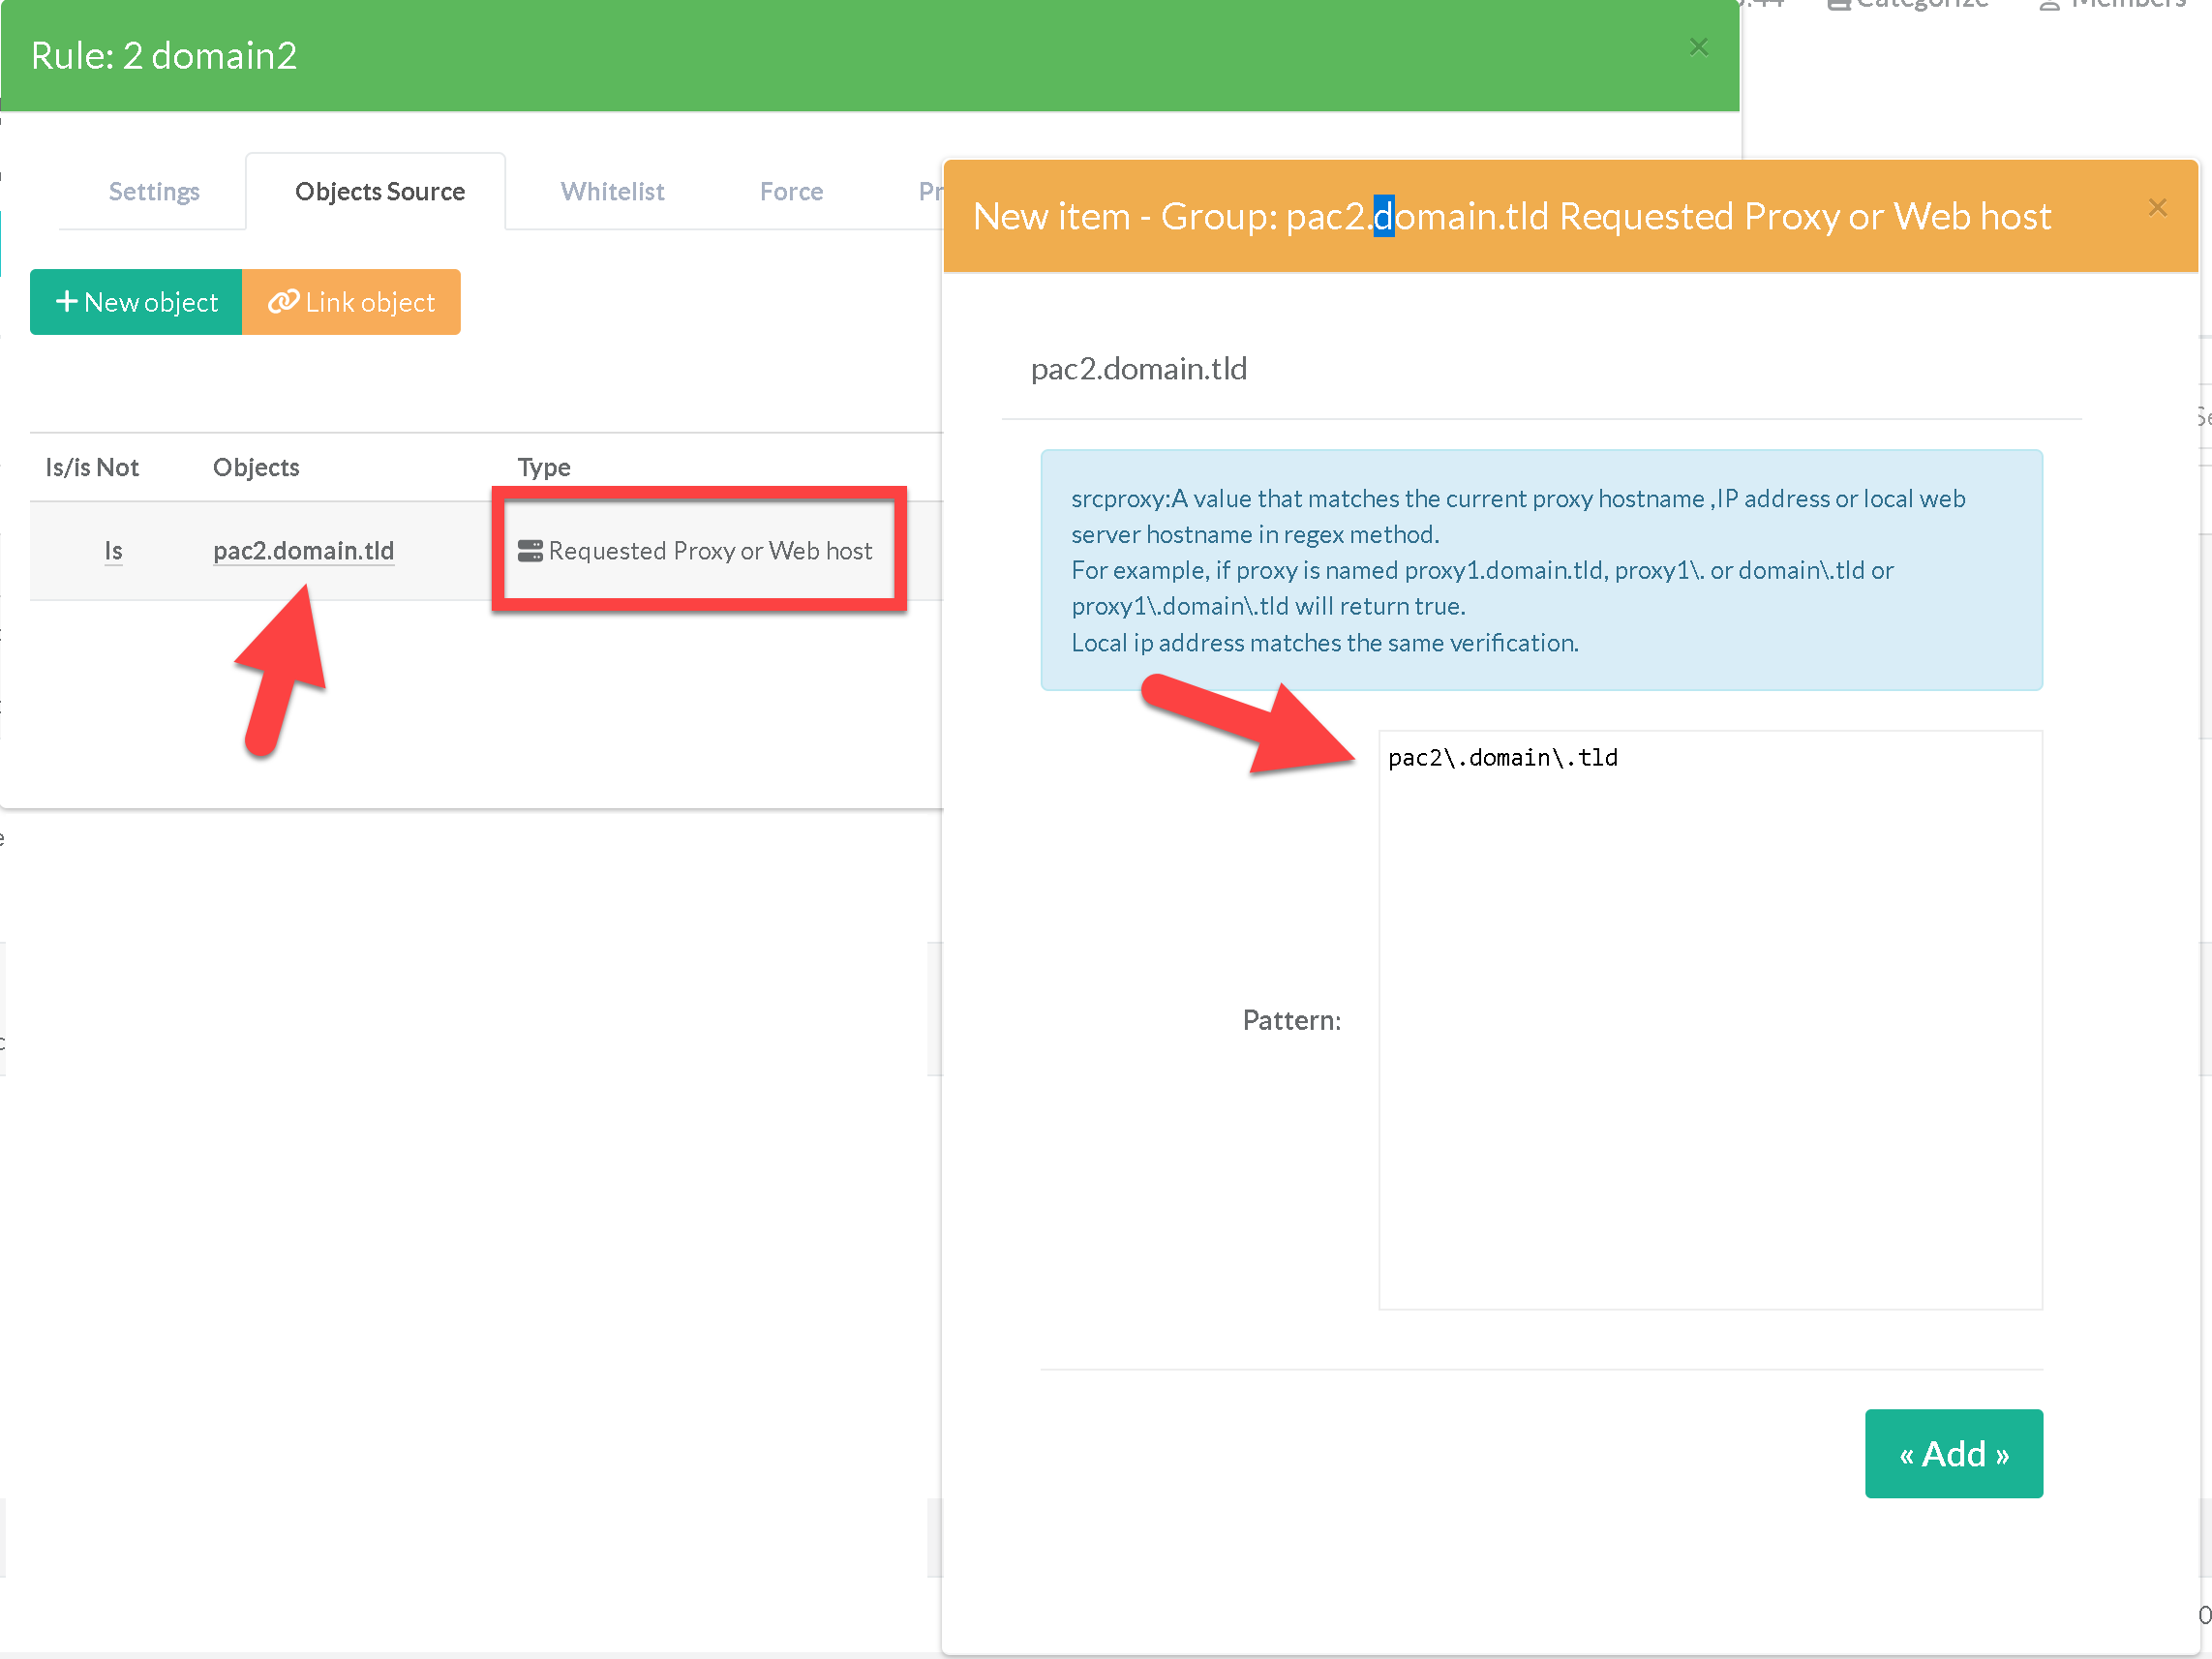Close the Rule: 2 domain2 dialog
Viewport: 2212px width, 1659px height.
1698,47
